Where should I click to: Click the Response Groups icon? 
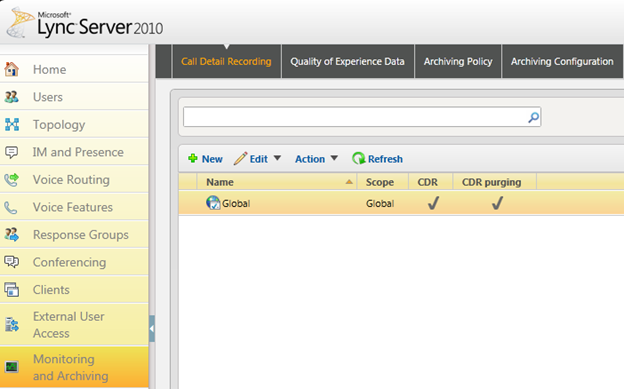[x=12, y=235]
